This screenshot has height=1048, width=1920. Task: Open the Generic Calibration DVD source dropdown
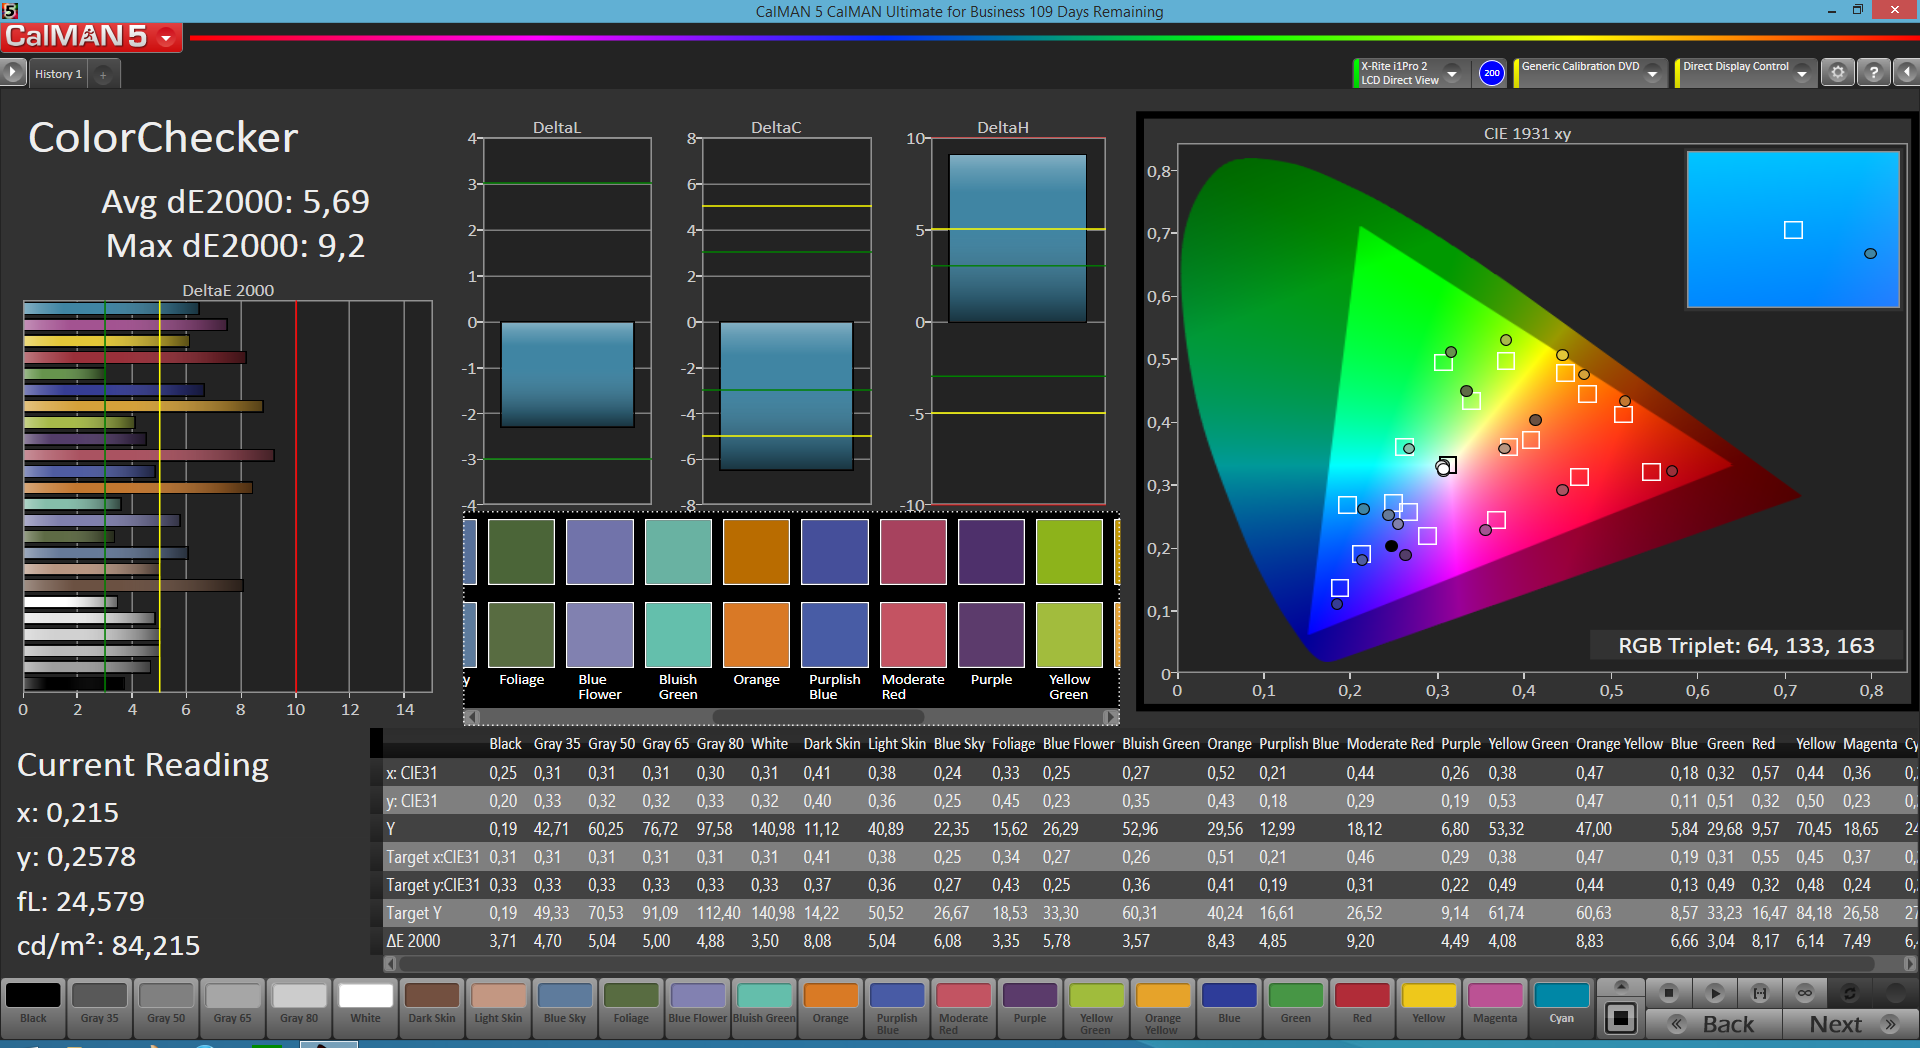(x=1652, y=73)
